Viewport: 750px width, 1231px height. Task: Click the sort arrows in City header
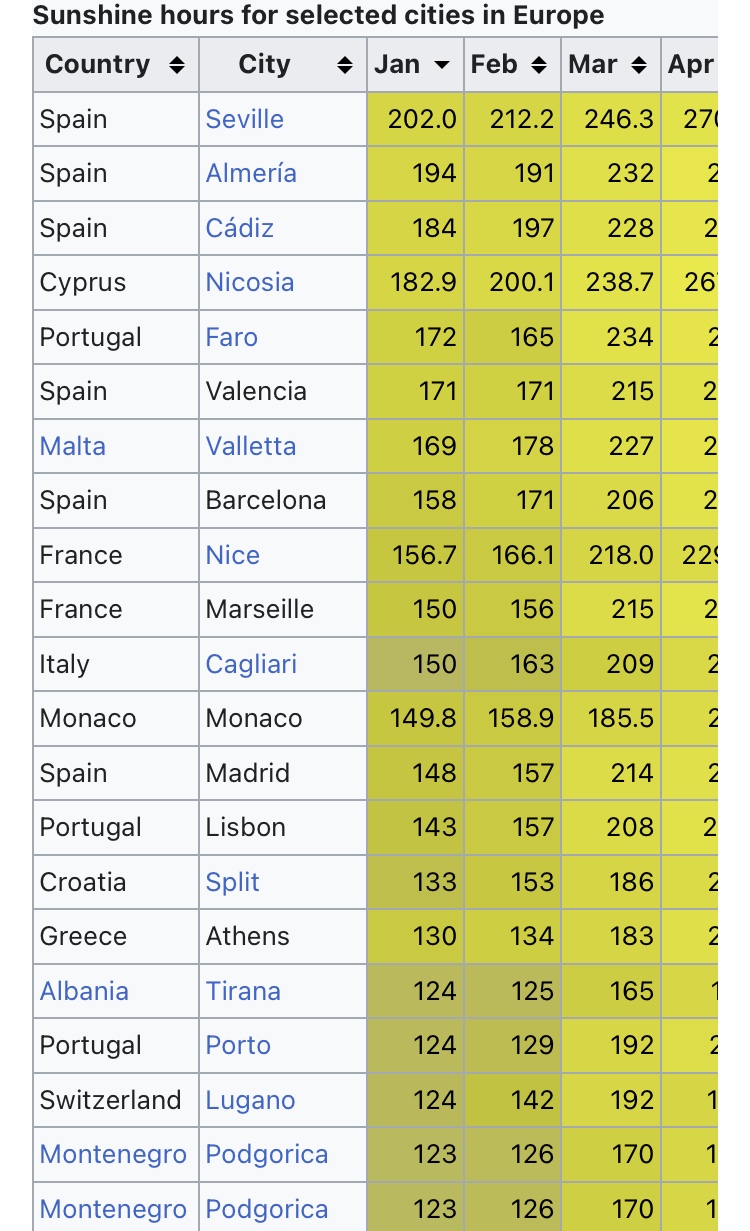click(345, 66)
